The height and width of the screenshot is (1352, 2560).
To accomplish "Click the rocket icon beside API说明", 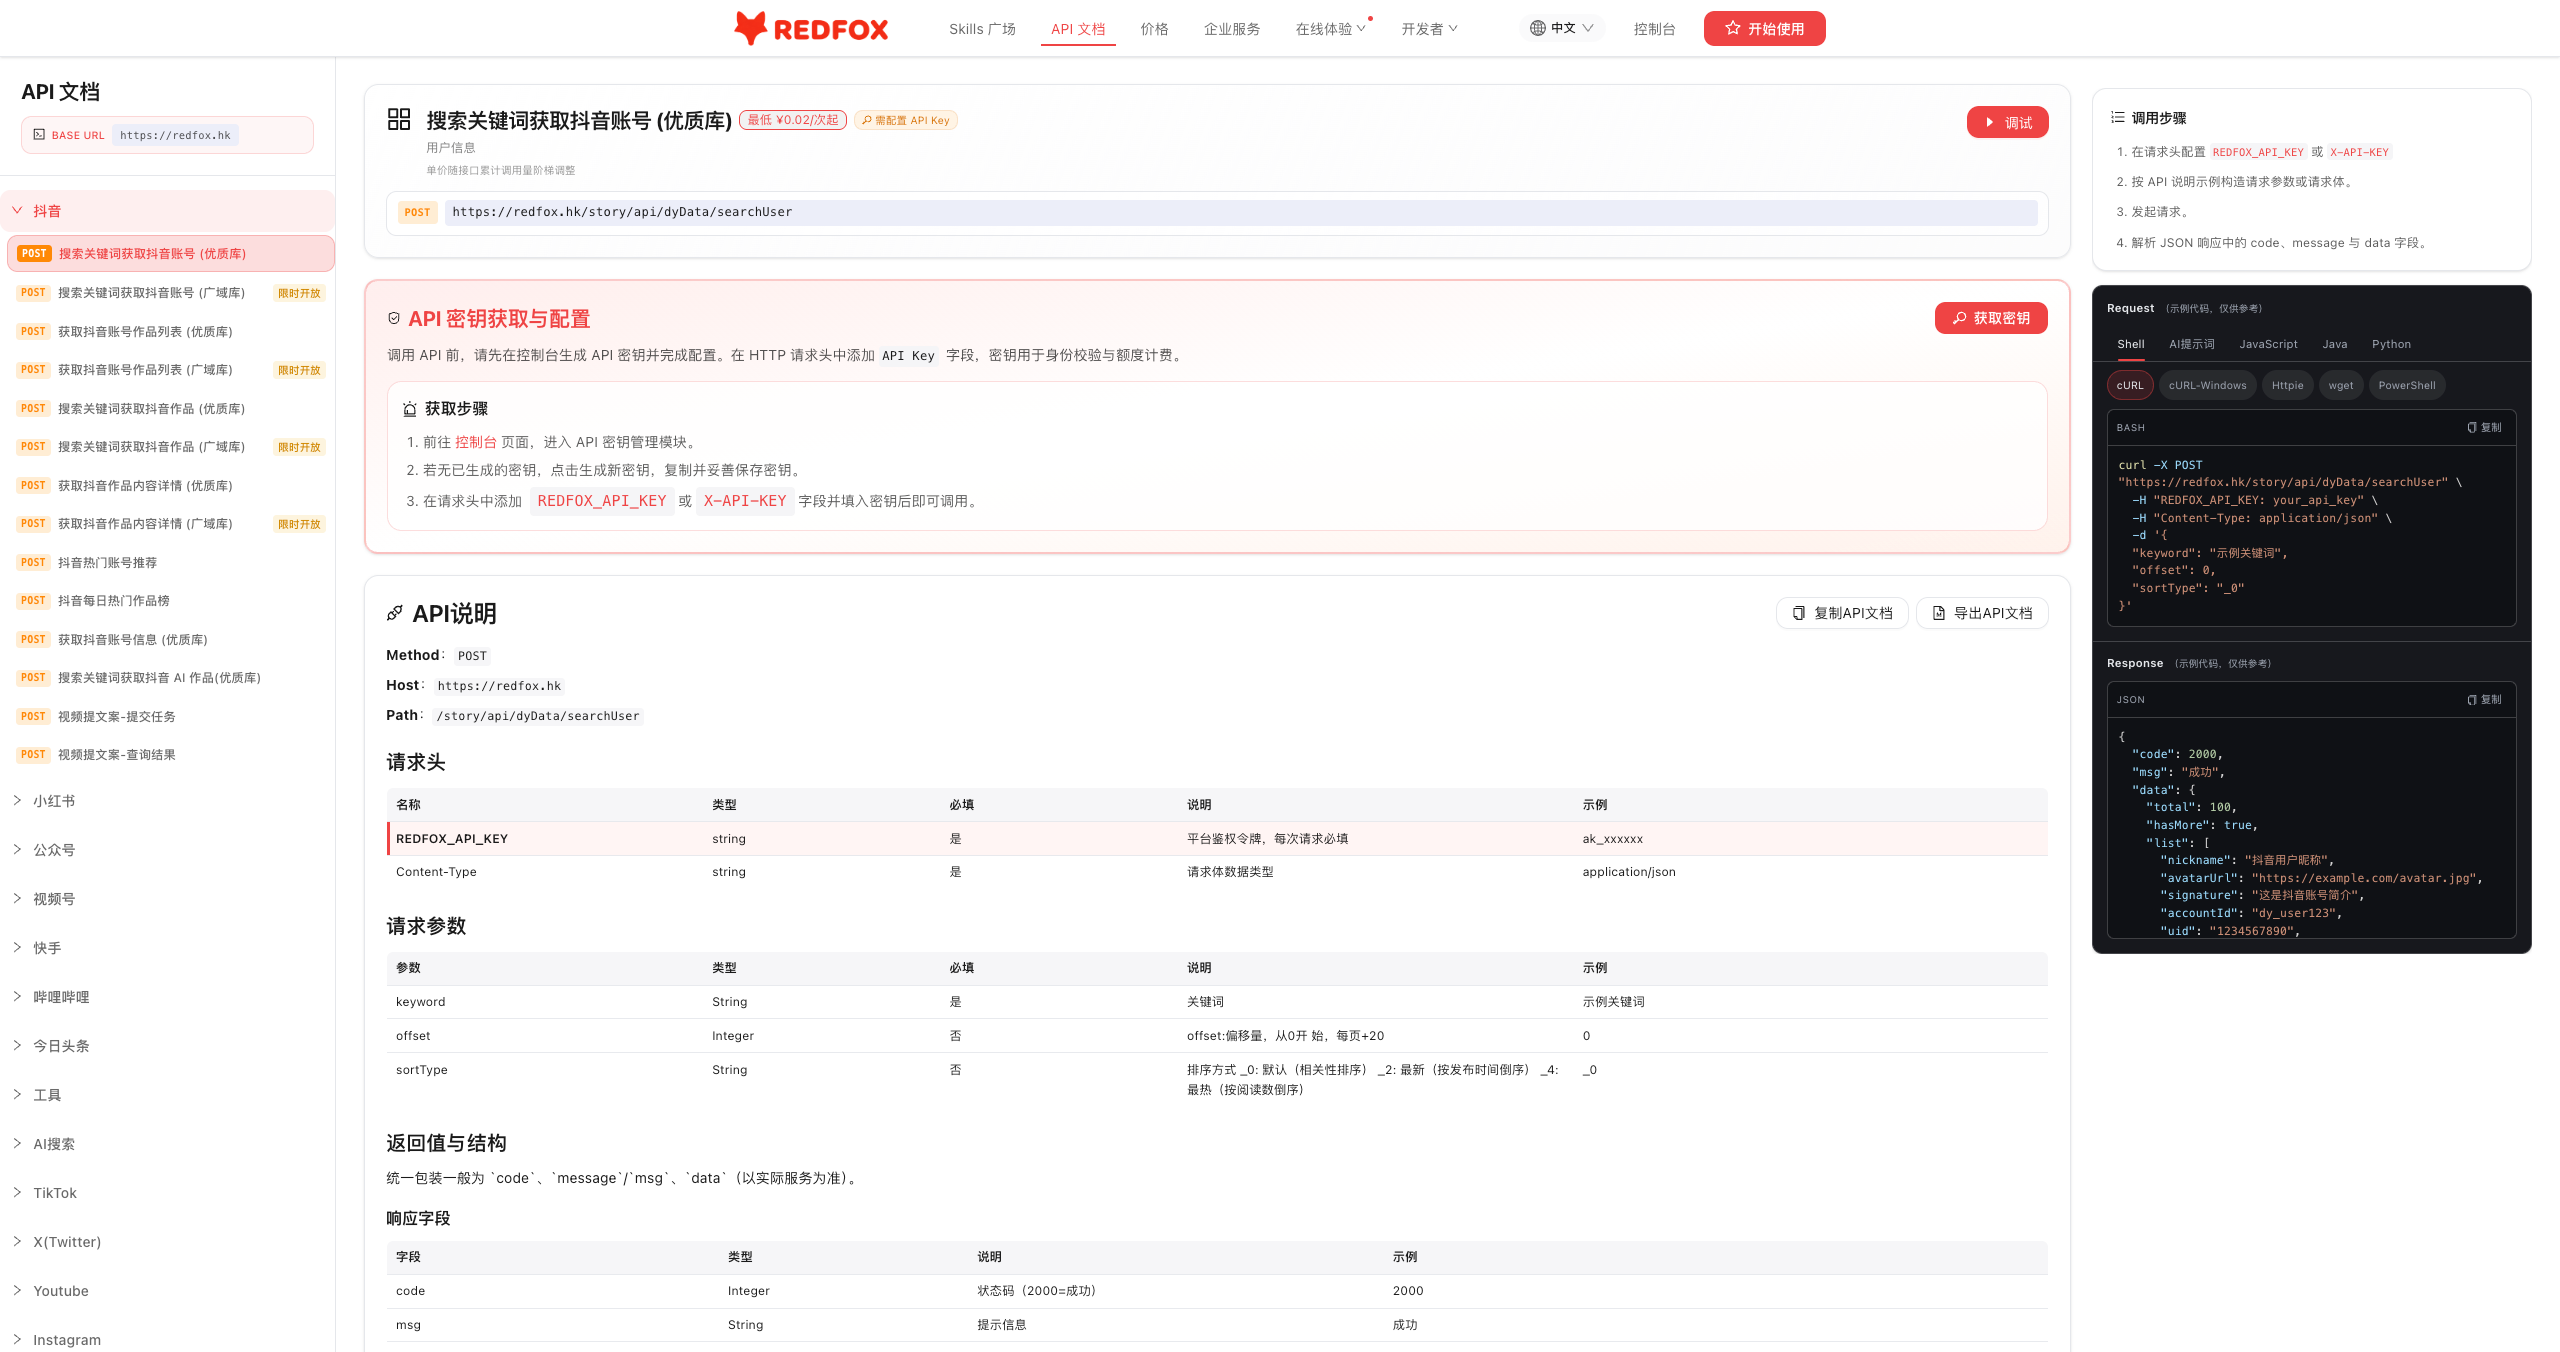I will coord(395,613).
